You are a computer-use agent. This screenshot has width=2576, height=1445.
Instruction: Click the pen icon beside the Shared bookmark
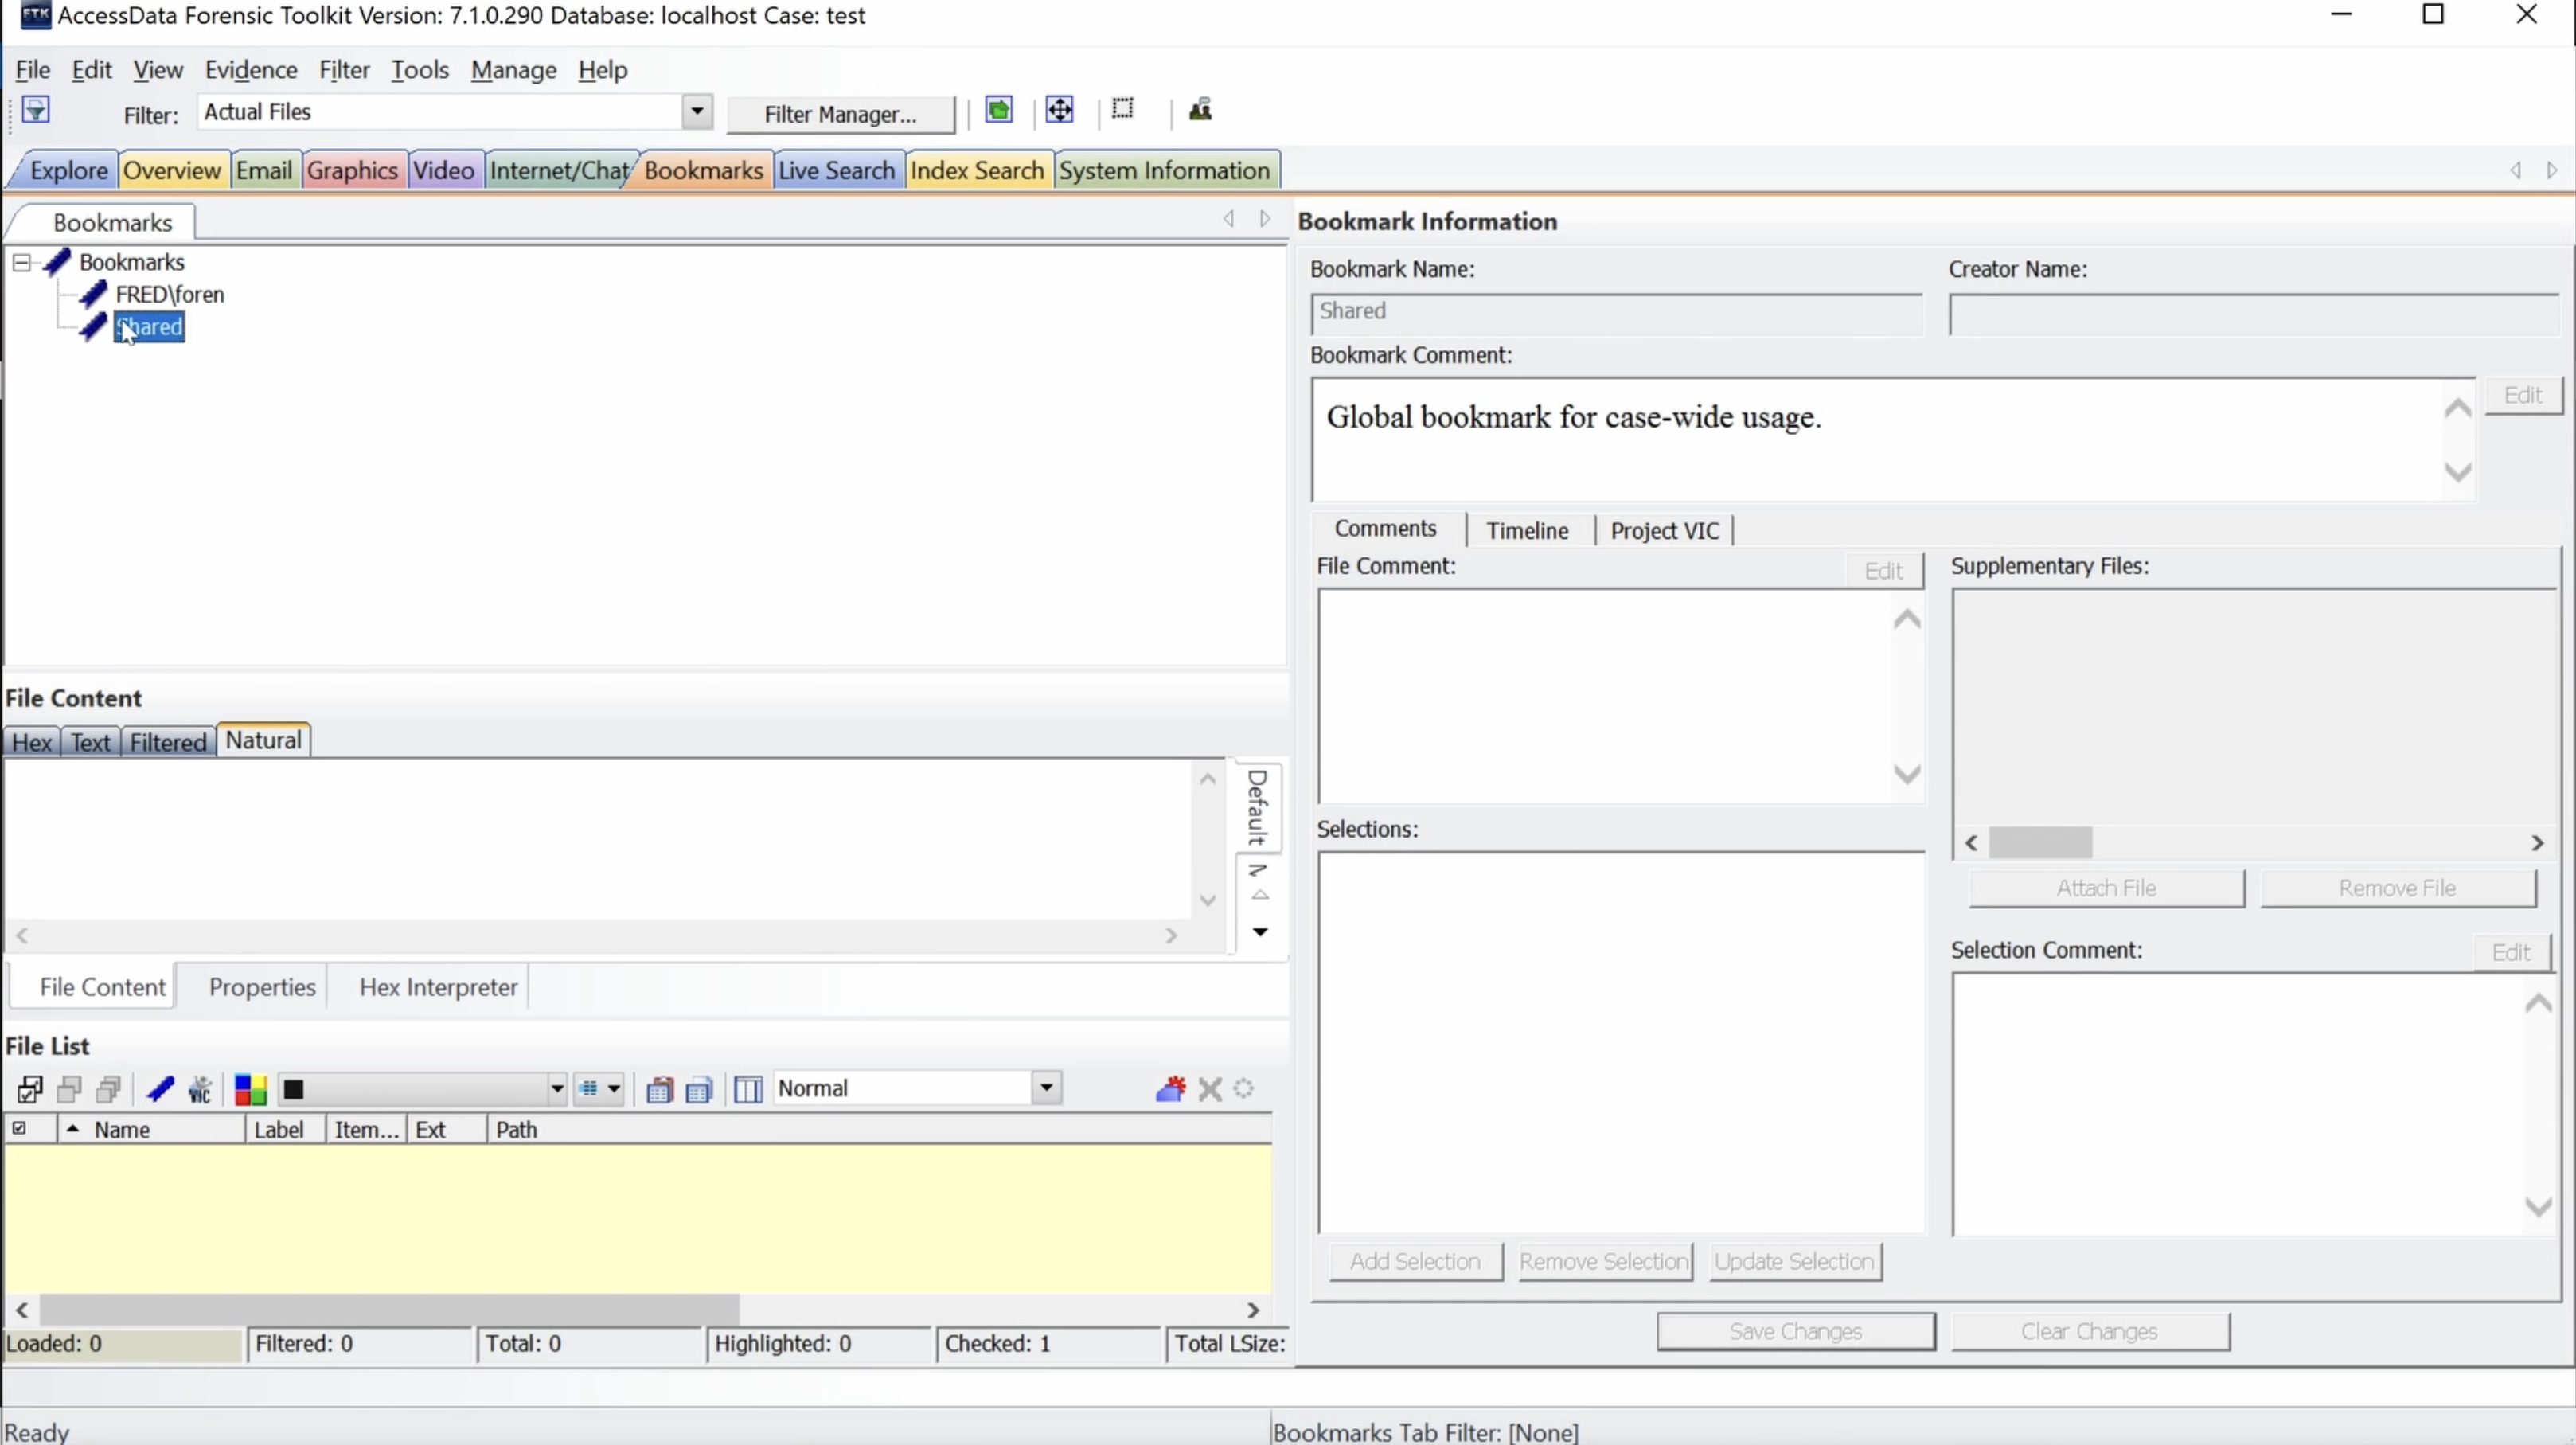click(x=93, y=327)
